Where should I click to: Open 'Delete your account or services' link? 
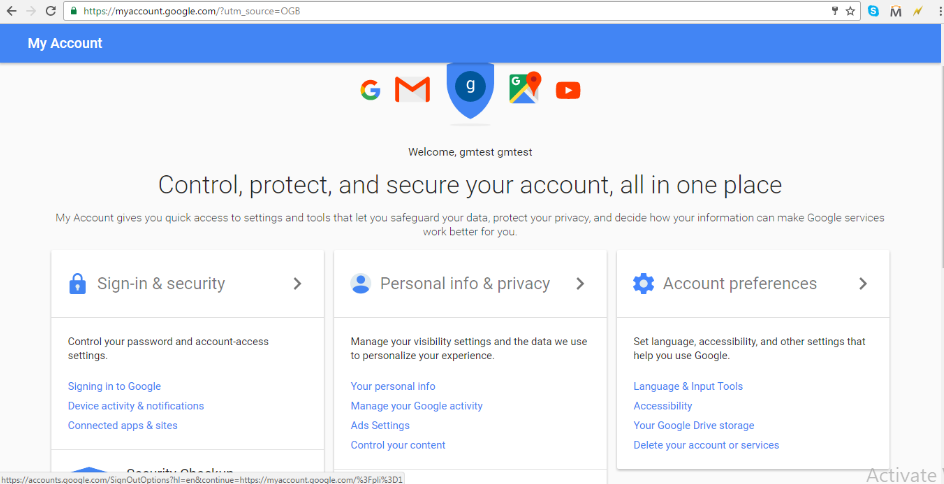706,445
